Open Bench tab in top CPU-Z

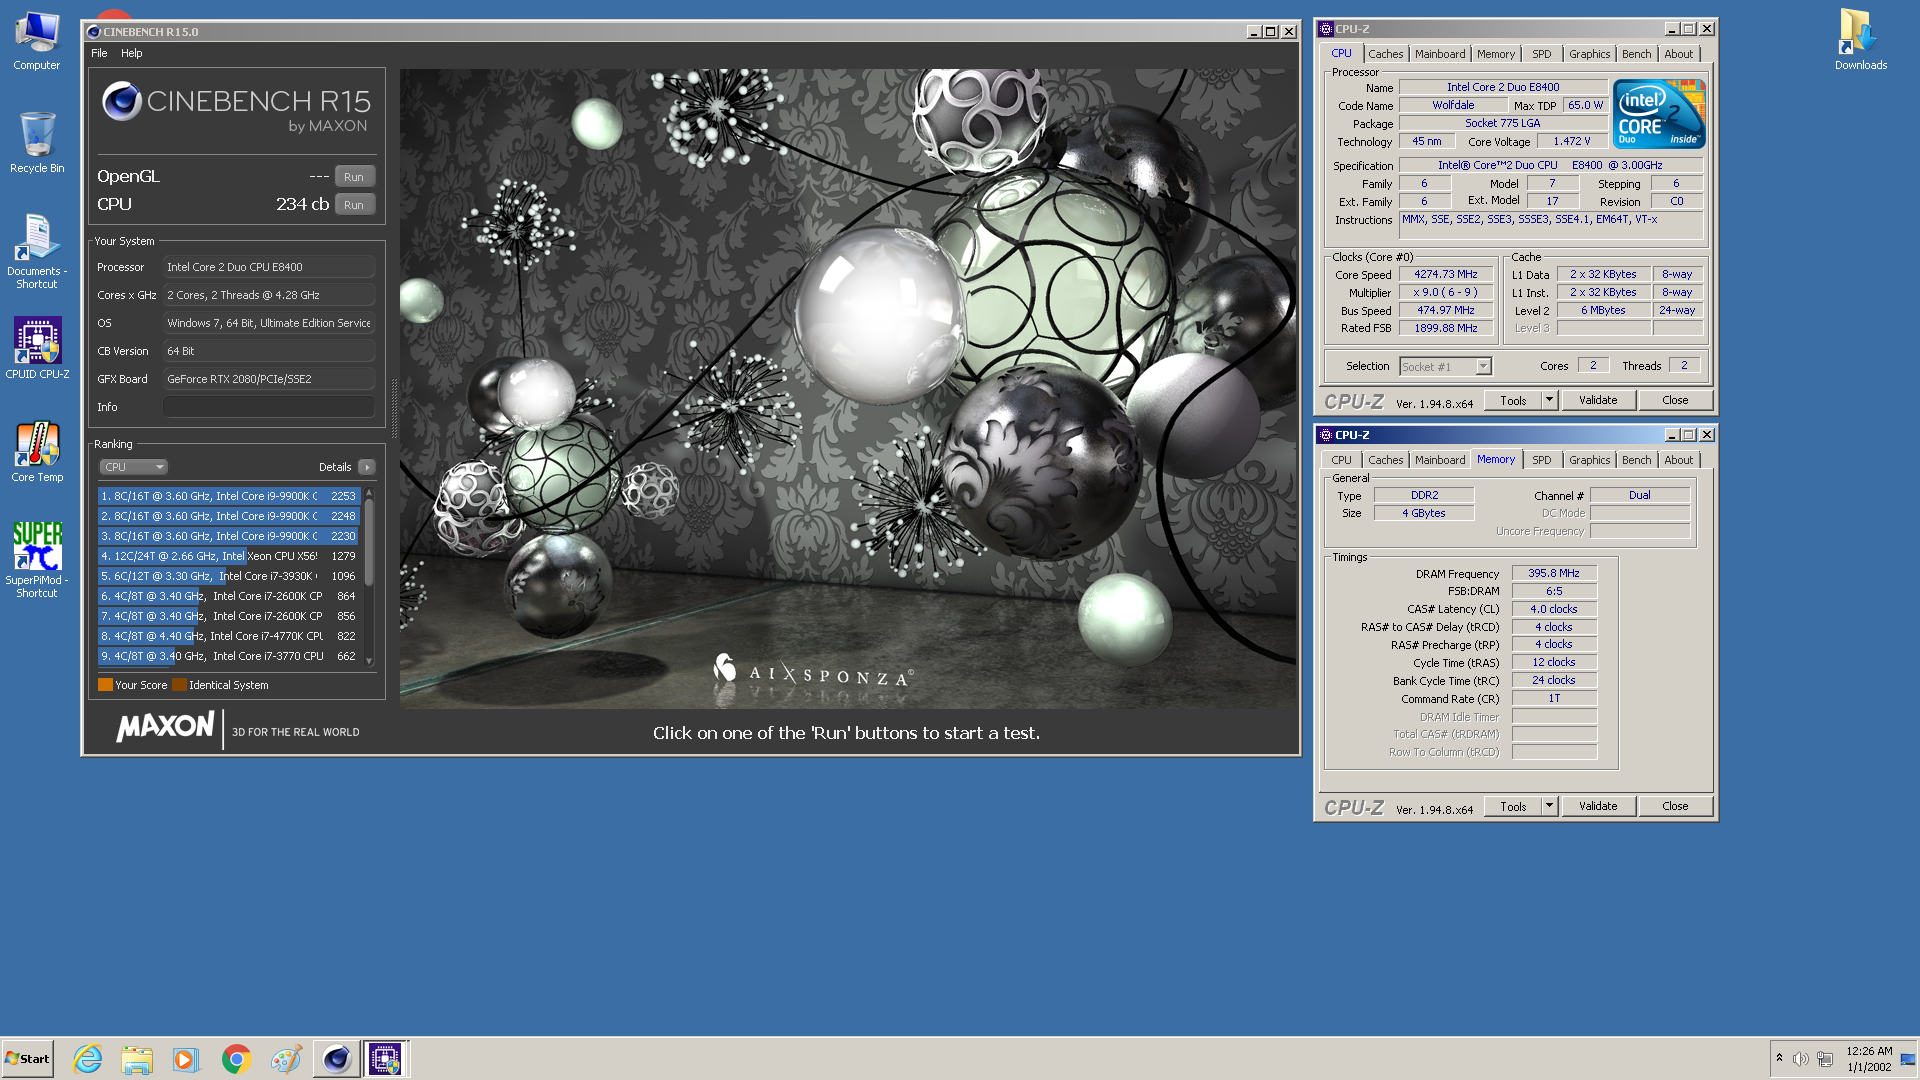tap(1637, 54)
